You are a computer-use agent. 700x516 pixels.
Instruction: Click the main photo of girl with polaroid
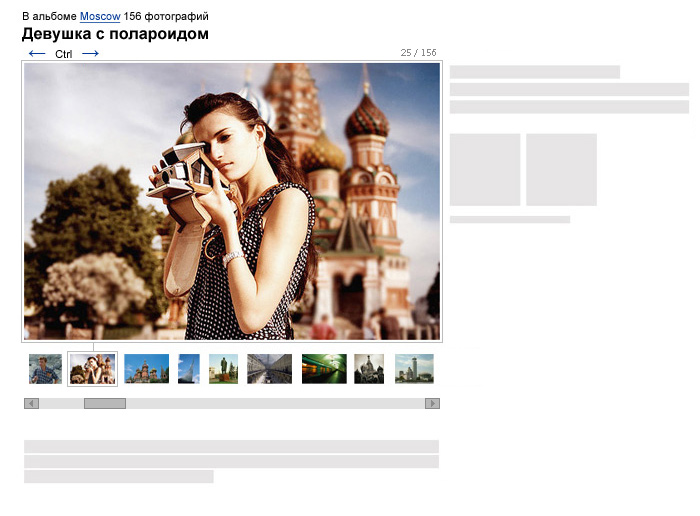click(231, 202)
